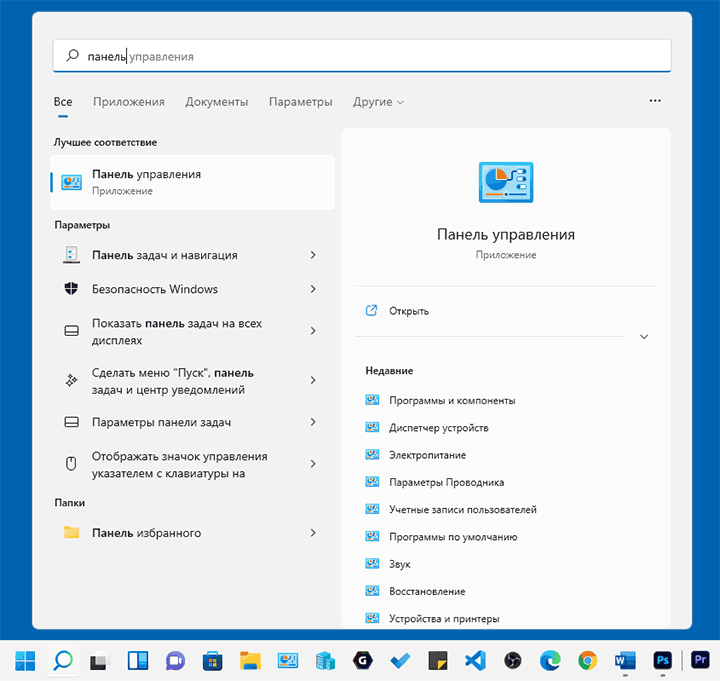Switch to Microsoft Word in taskbar
Image resolution: width=720 pixels, height=681 pixels.
(x=625, y=661)
